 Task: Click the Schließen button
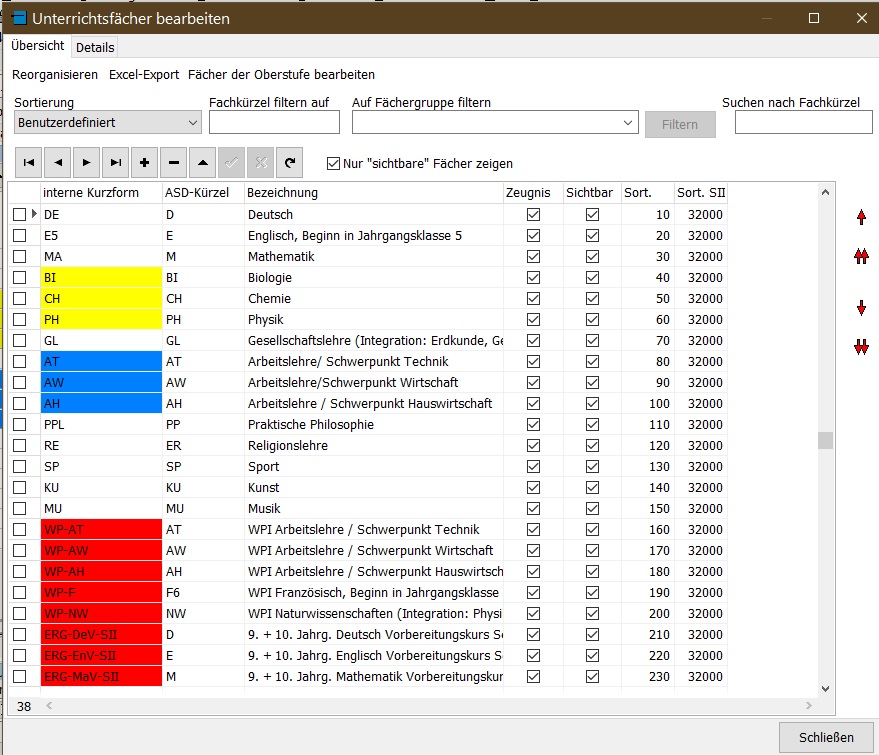(x=826, y=737)
